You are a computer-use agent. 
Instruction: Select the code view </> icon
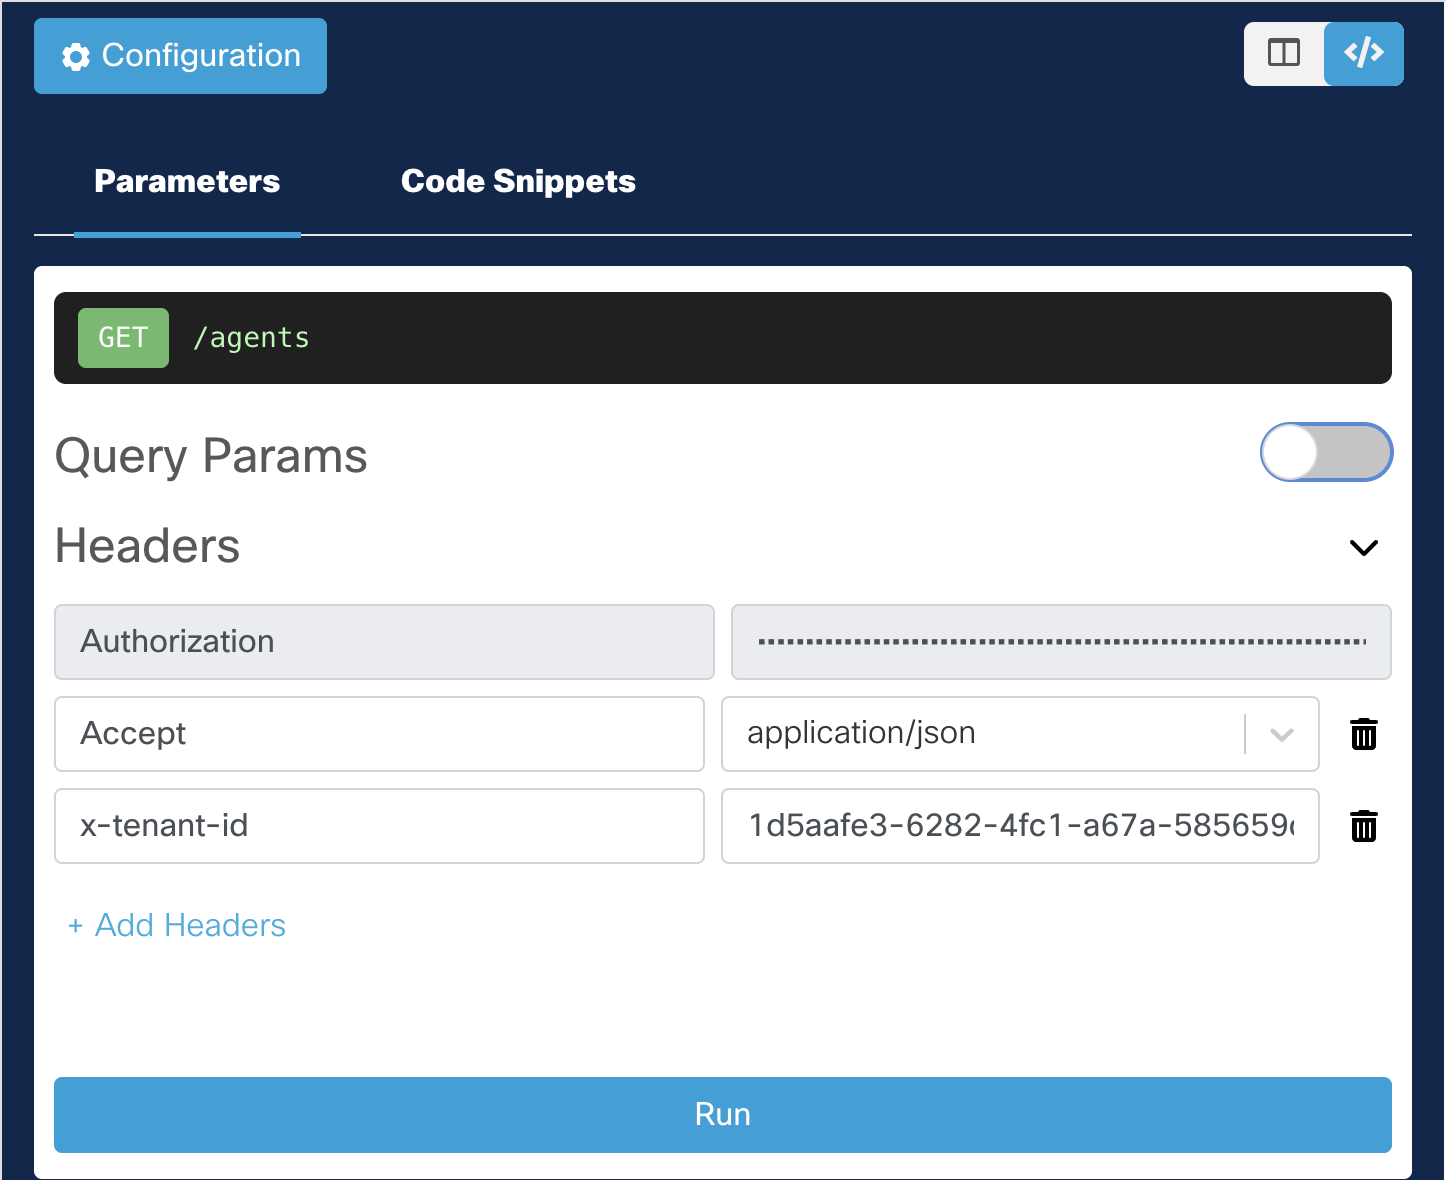click(x=1364, y=54)
